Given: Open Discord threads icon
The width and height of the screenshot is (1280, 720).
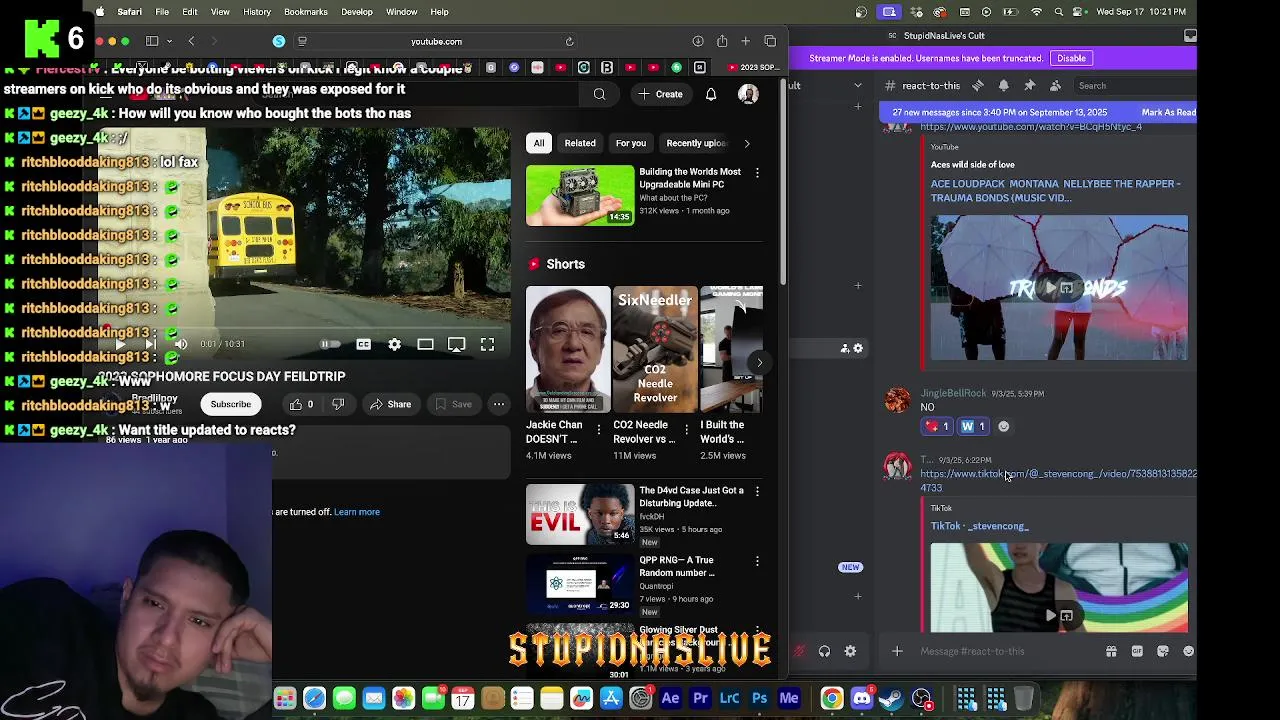Looking at the screenshot, I should (978, 86).
